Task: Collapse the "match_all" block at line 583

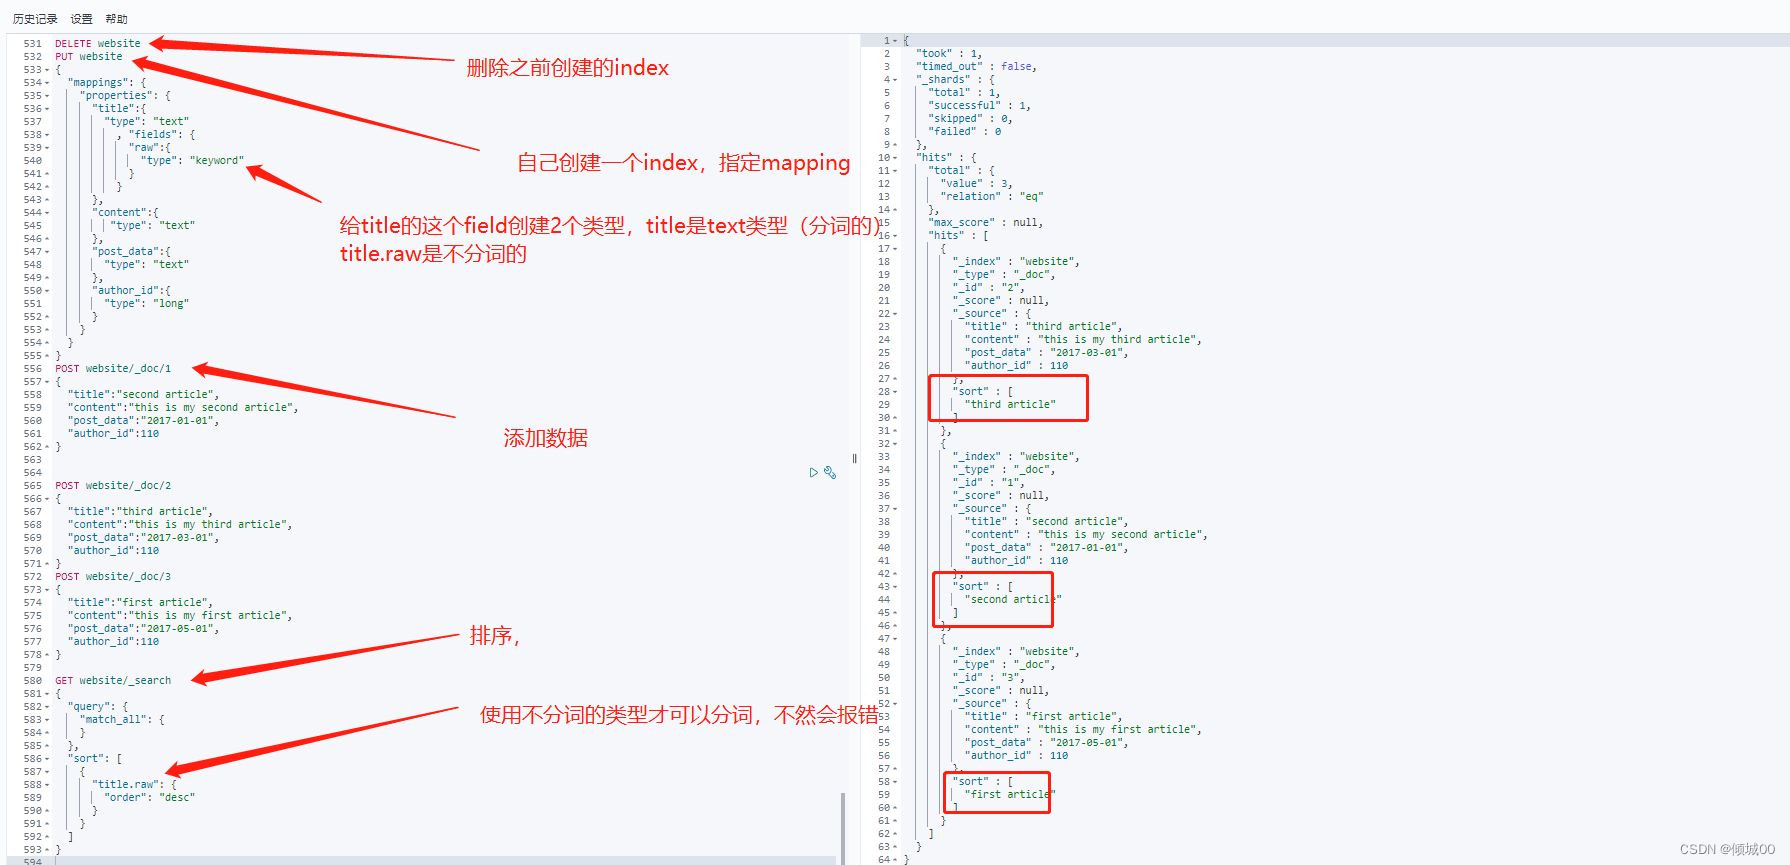Action: (48, 720)
